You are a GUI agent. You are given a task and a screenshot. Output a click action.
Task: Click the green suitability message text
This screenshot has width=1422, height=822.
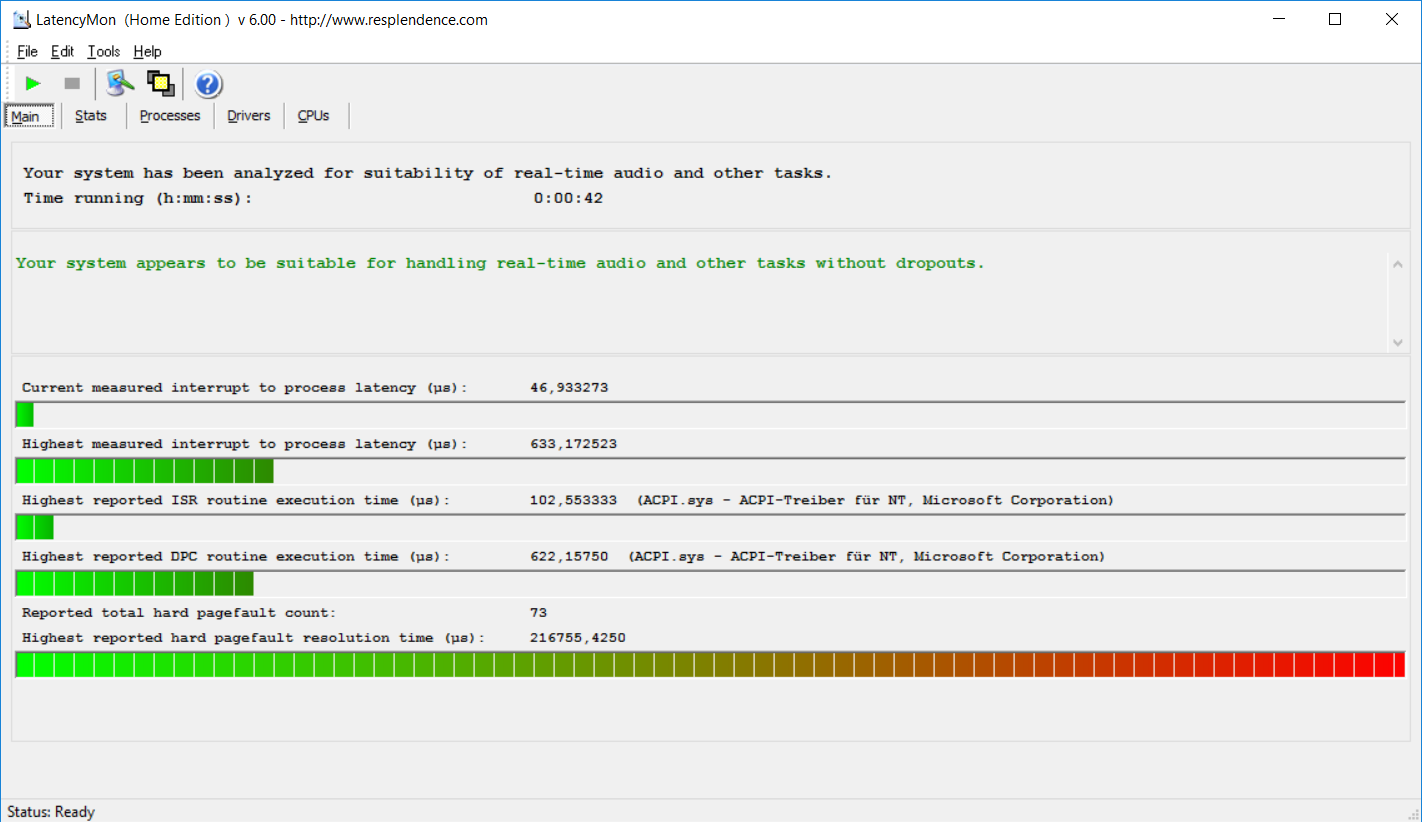click(x=500, y=264)
